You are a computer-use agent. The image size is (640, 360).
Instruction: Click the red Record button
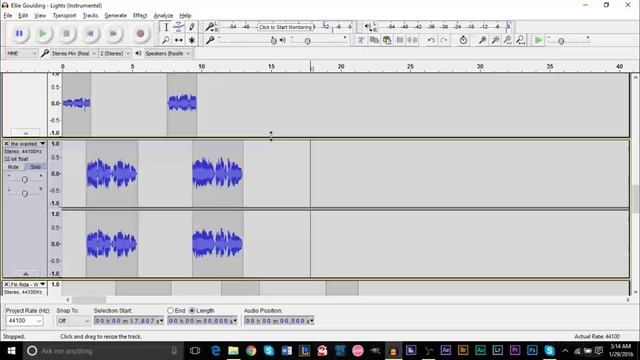[140, 33]
